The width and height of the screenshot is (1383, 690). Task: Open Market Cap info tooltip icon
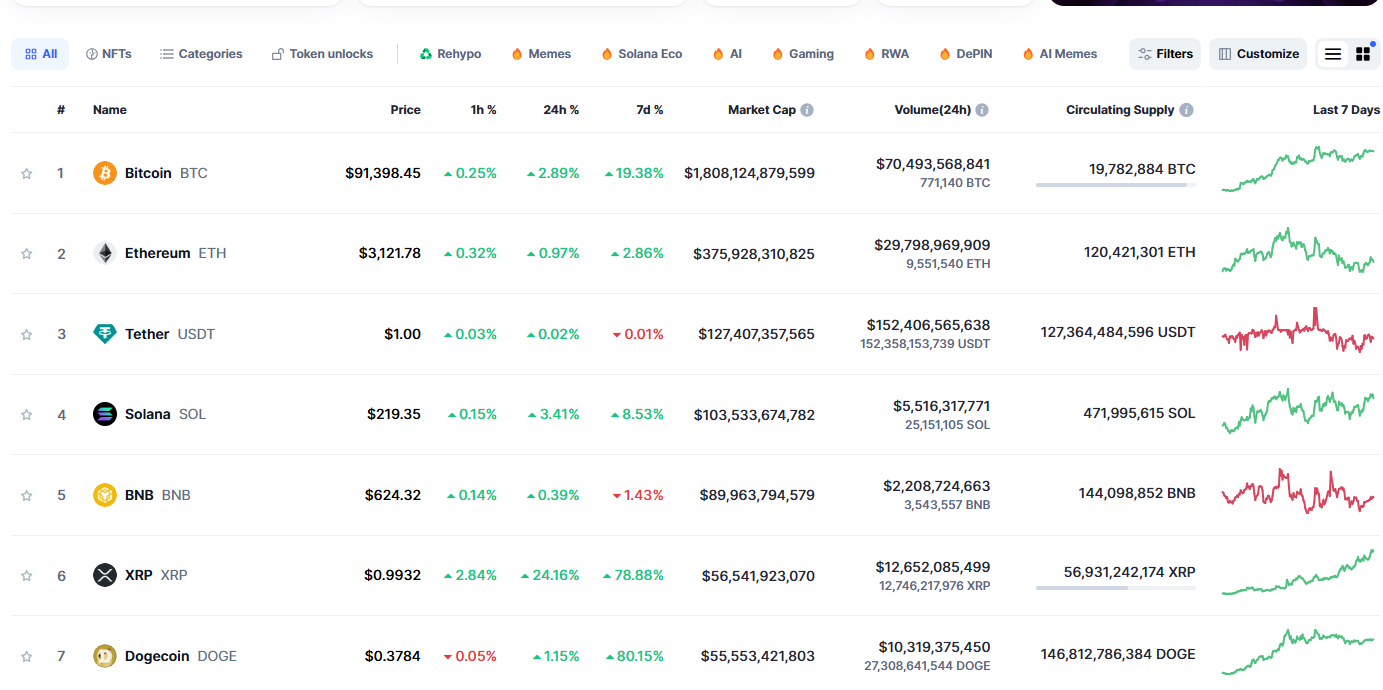[807, 110]
